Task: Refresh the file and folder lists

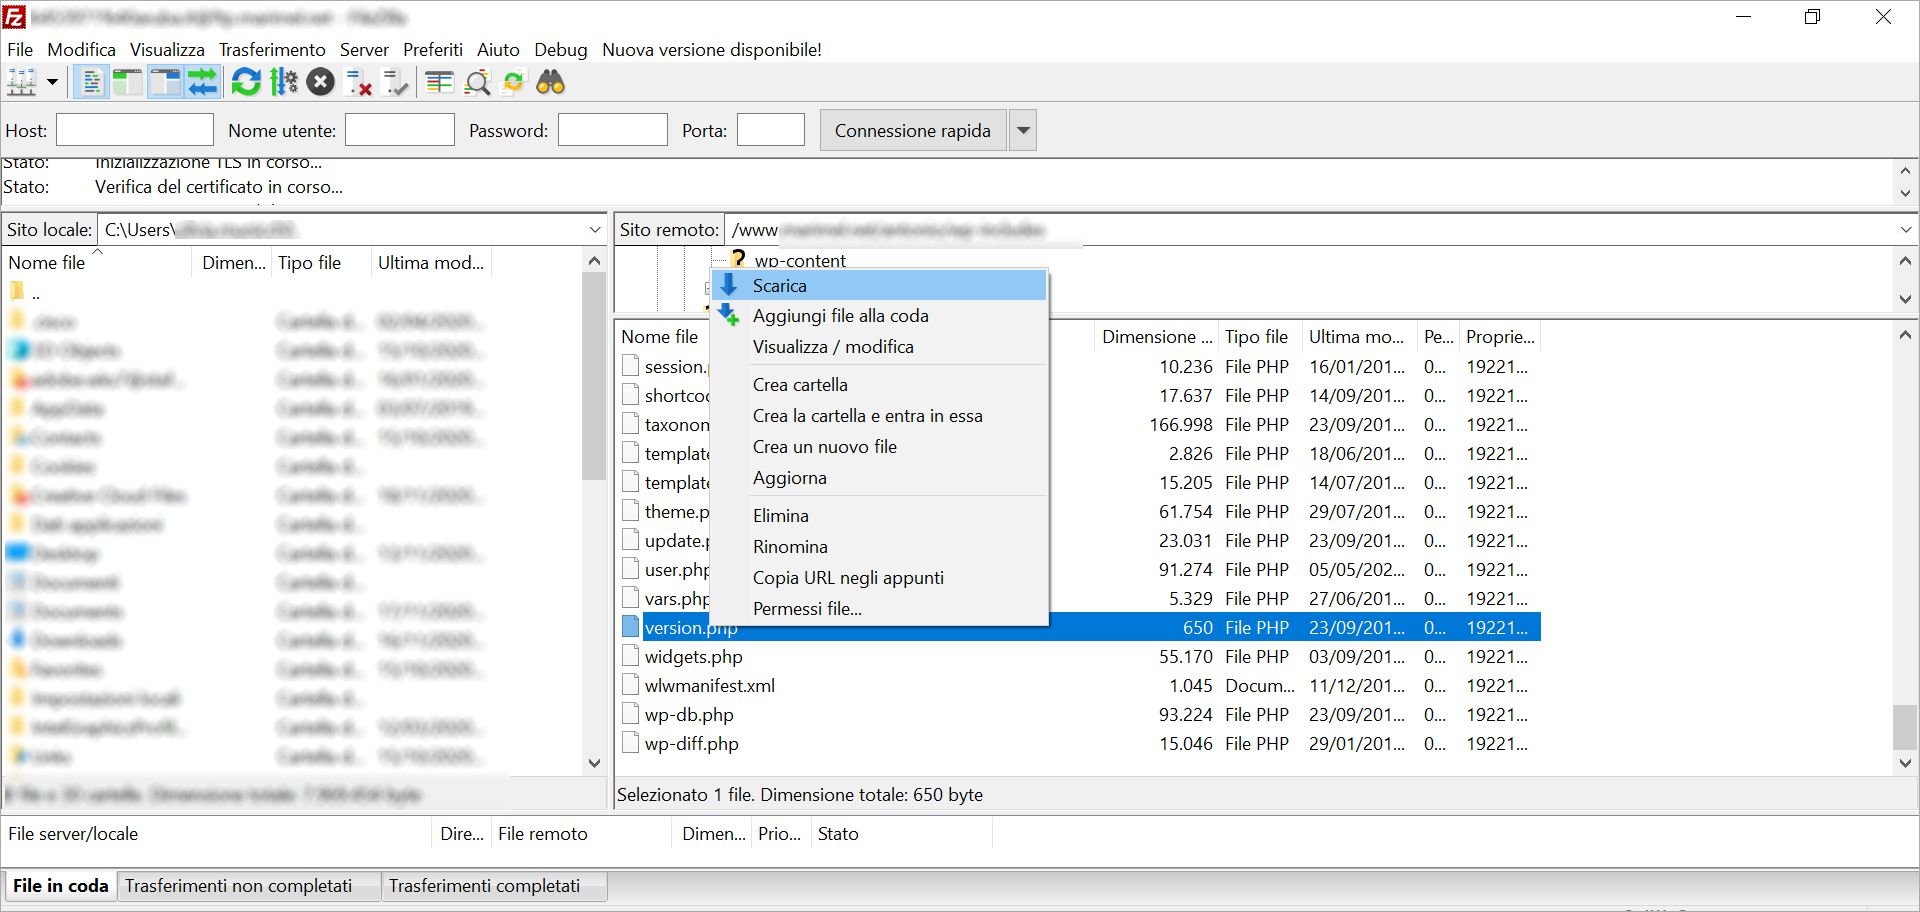Action: pos(246,82)
